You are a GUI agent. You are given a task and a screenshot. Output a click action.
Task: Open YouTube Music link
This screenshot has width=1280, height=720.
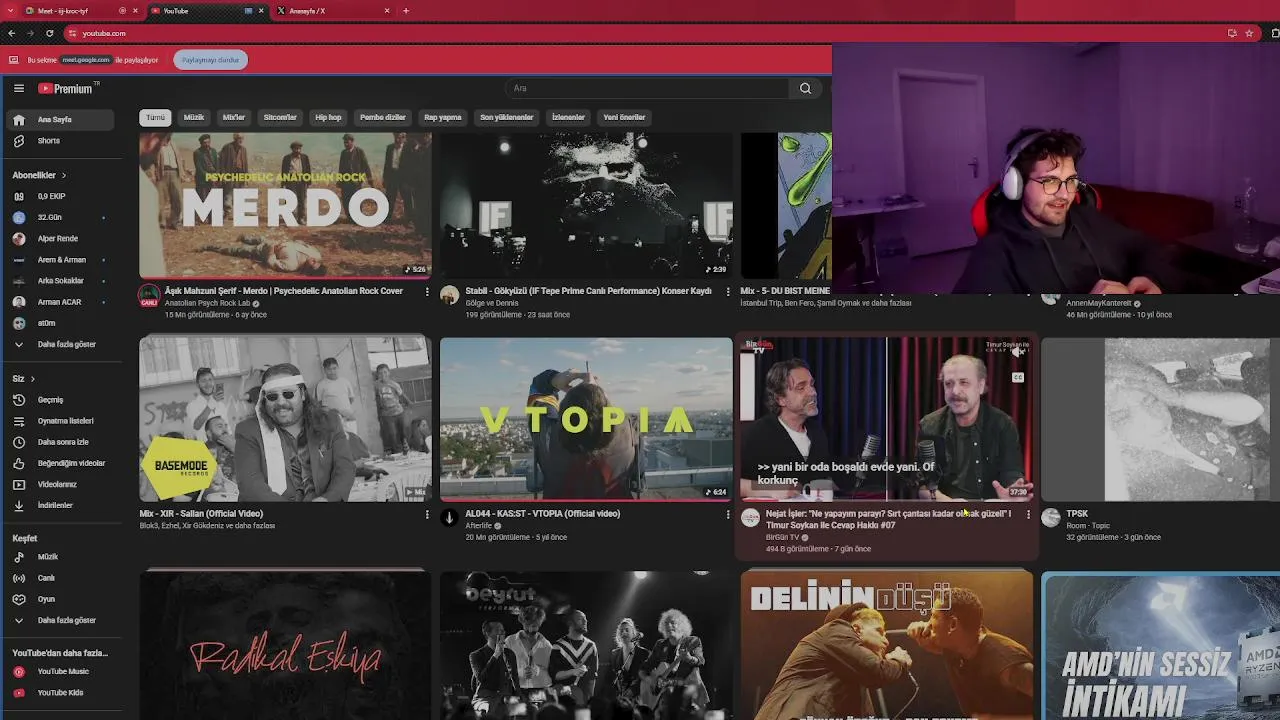coord(60,672)
